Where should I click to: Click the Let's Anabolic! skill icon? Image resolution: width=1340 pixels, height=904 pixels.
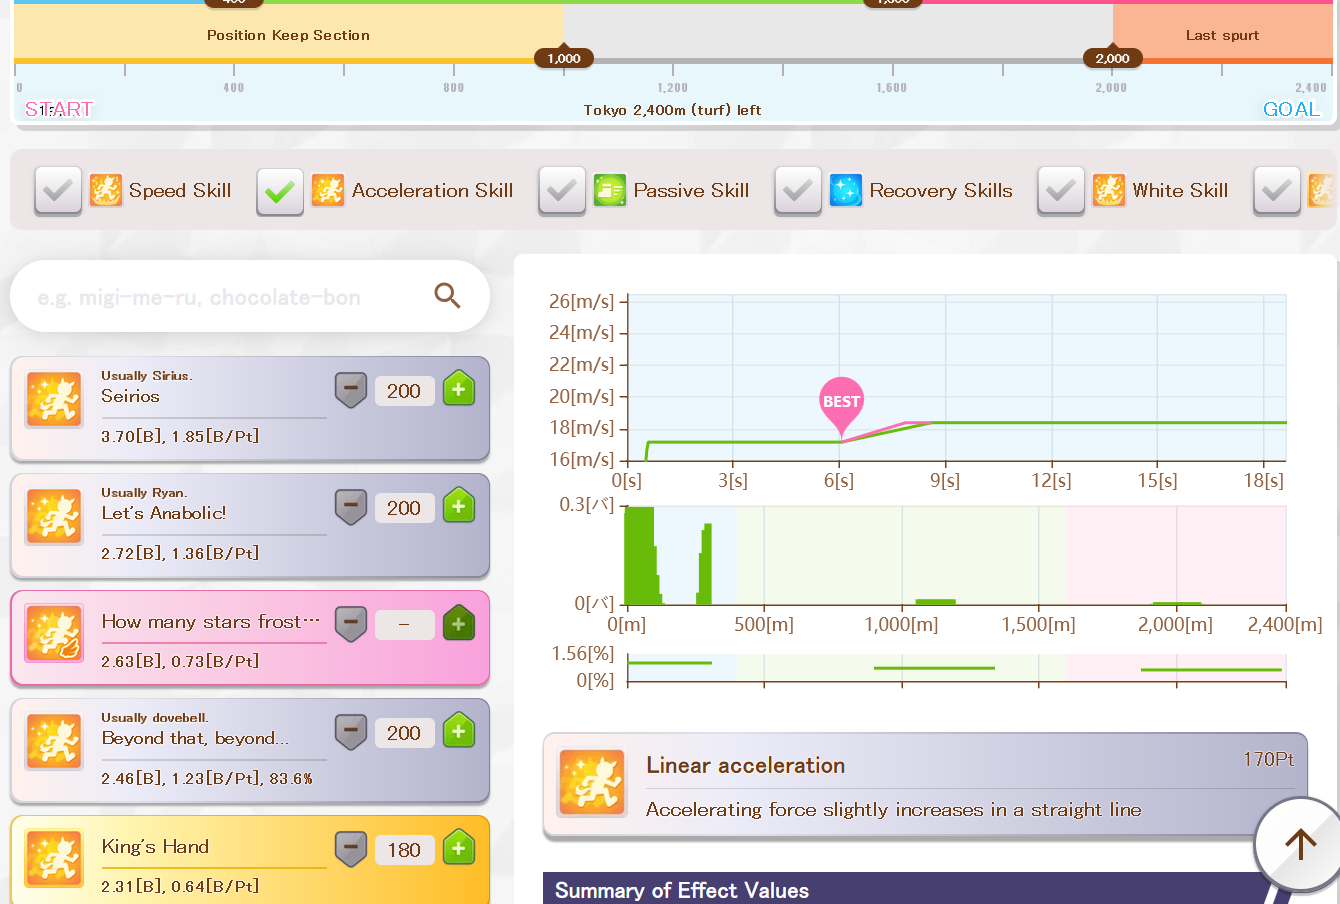click(54, 517)
